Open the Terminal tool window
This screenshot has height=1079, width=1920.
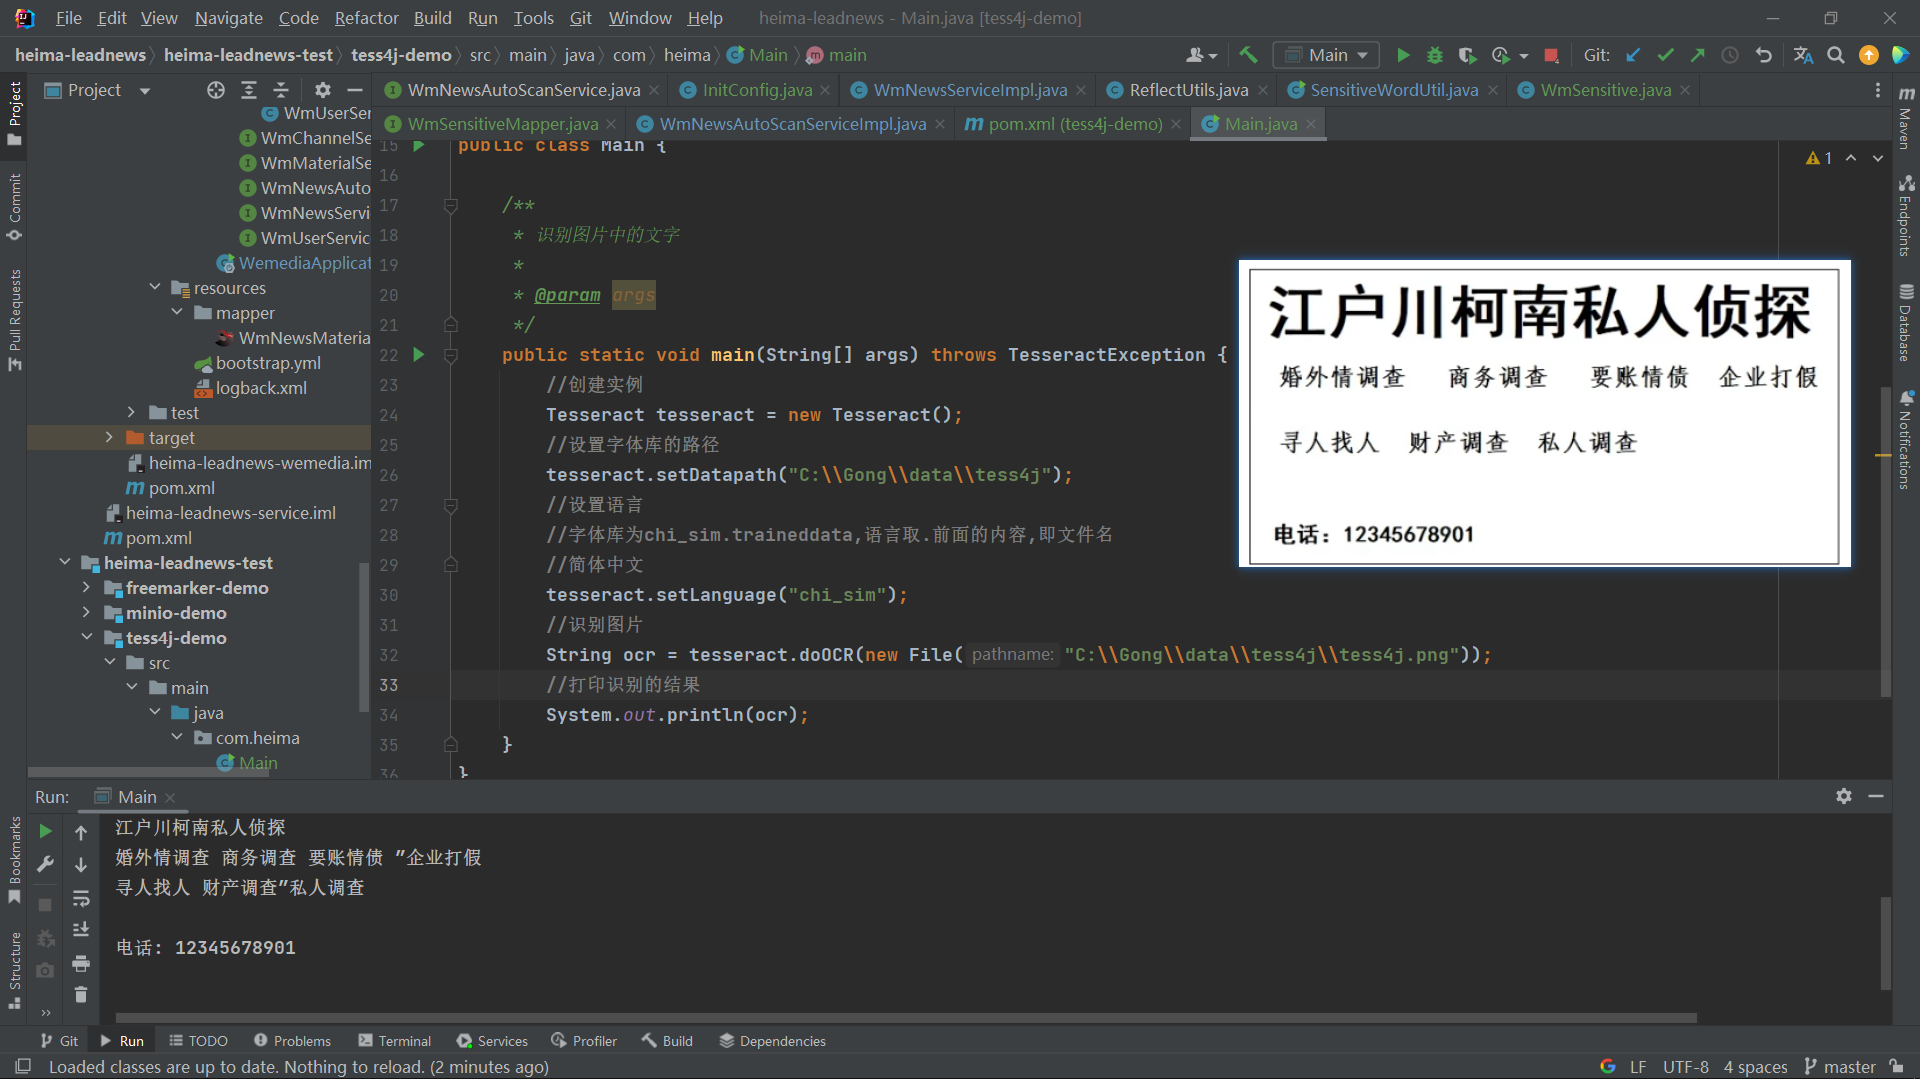[x=394, y=1041]
